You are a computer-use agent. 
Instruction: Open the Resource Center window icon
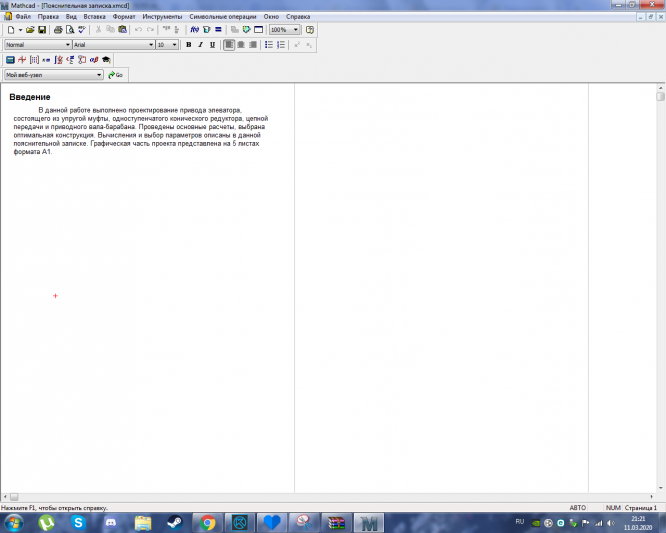(x=258, y=30)
